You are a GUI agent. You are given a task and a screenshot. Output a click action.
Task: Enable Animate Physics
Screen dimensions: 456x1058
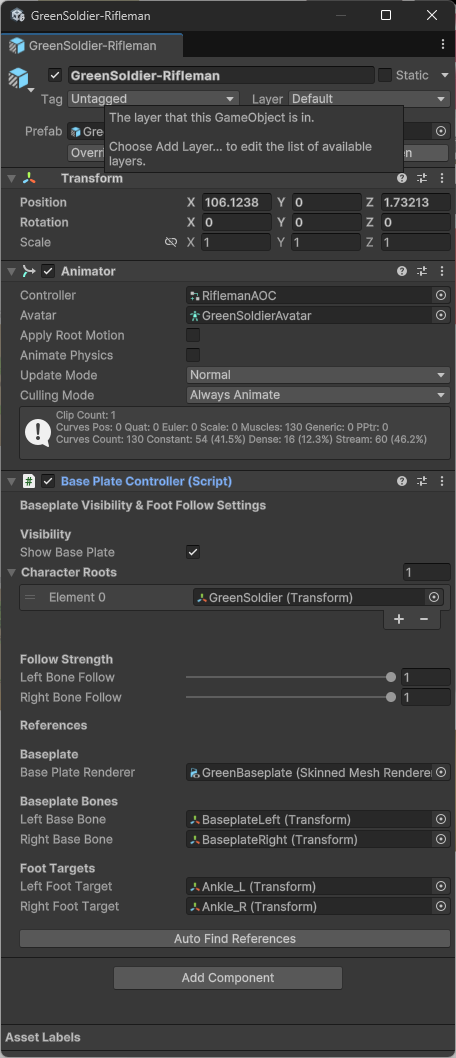click(x=193, y=355)
